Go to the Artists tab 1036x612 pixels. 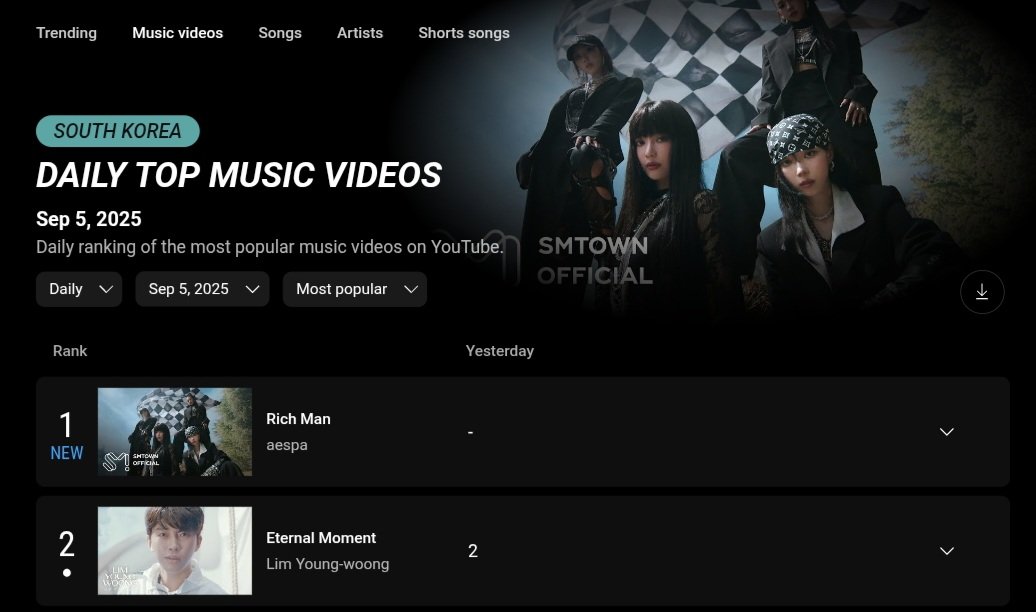click(360, 33)
